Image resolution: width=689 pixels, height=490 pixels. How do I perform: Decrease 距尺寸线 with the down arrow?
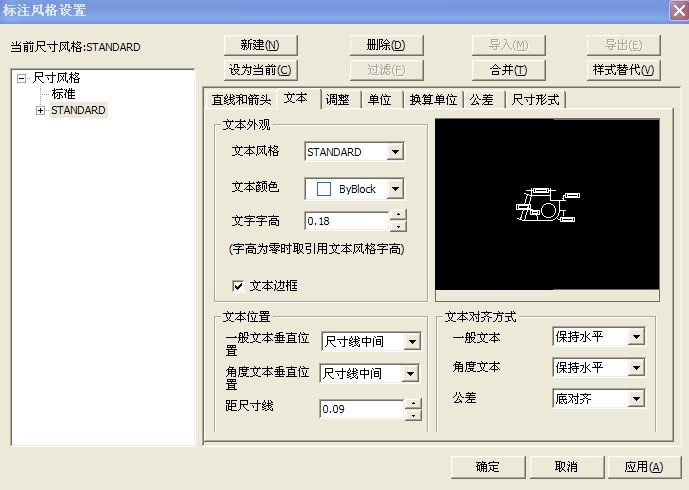(x=413, y=415)
